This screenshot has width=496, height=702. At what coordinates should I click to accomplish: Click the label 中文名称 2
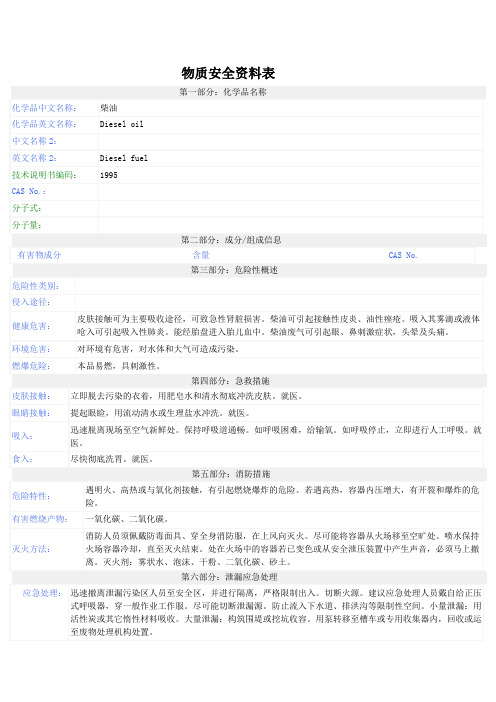coord(34,141)
